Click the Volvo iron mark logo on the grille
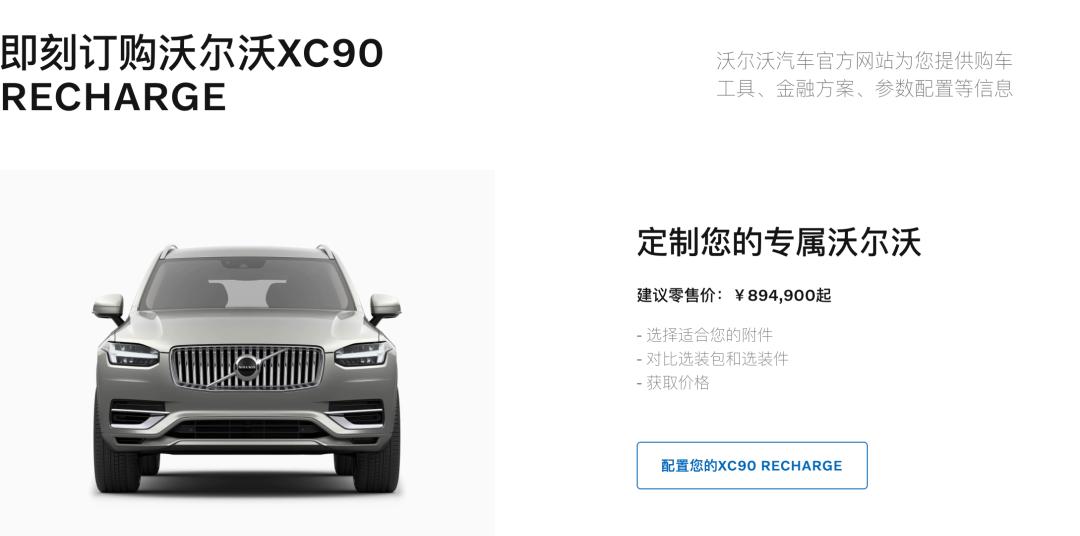The height and width of the screenshot is (536, 1080). tap(246, 367)
